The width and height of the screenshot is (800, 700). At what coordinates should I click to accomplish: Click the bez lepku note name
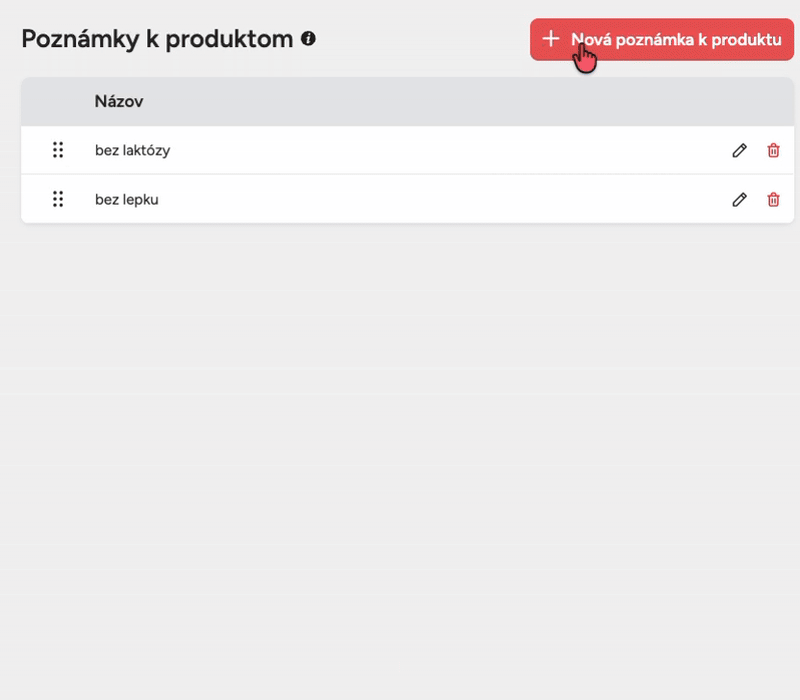[127, 199]
